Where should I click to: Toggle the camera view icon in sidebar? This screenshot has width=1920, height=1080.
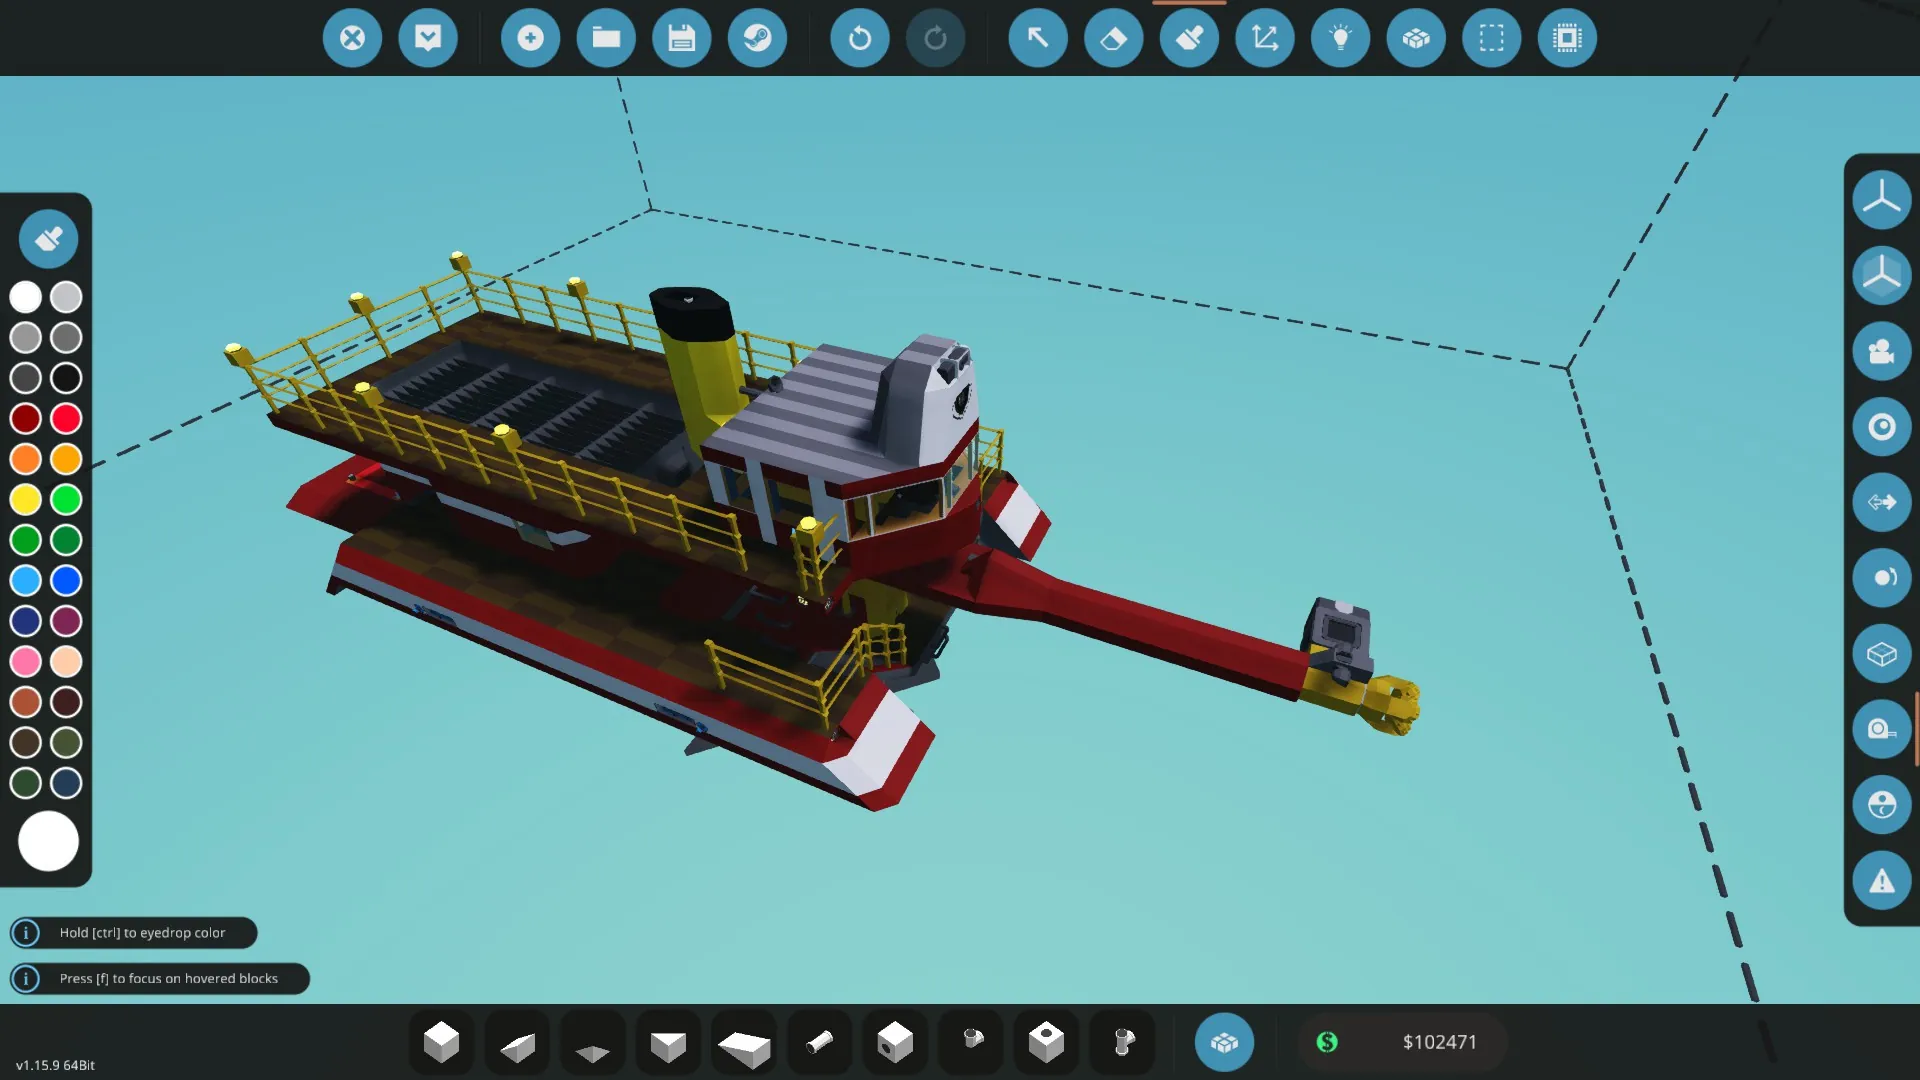pos(1881,351)
